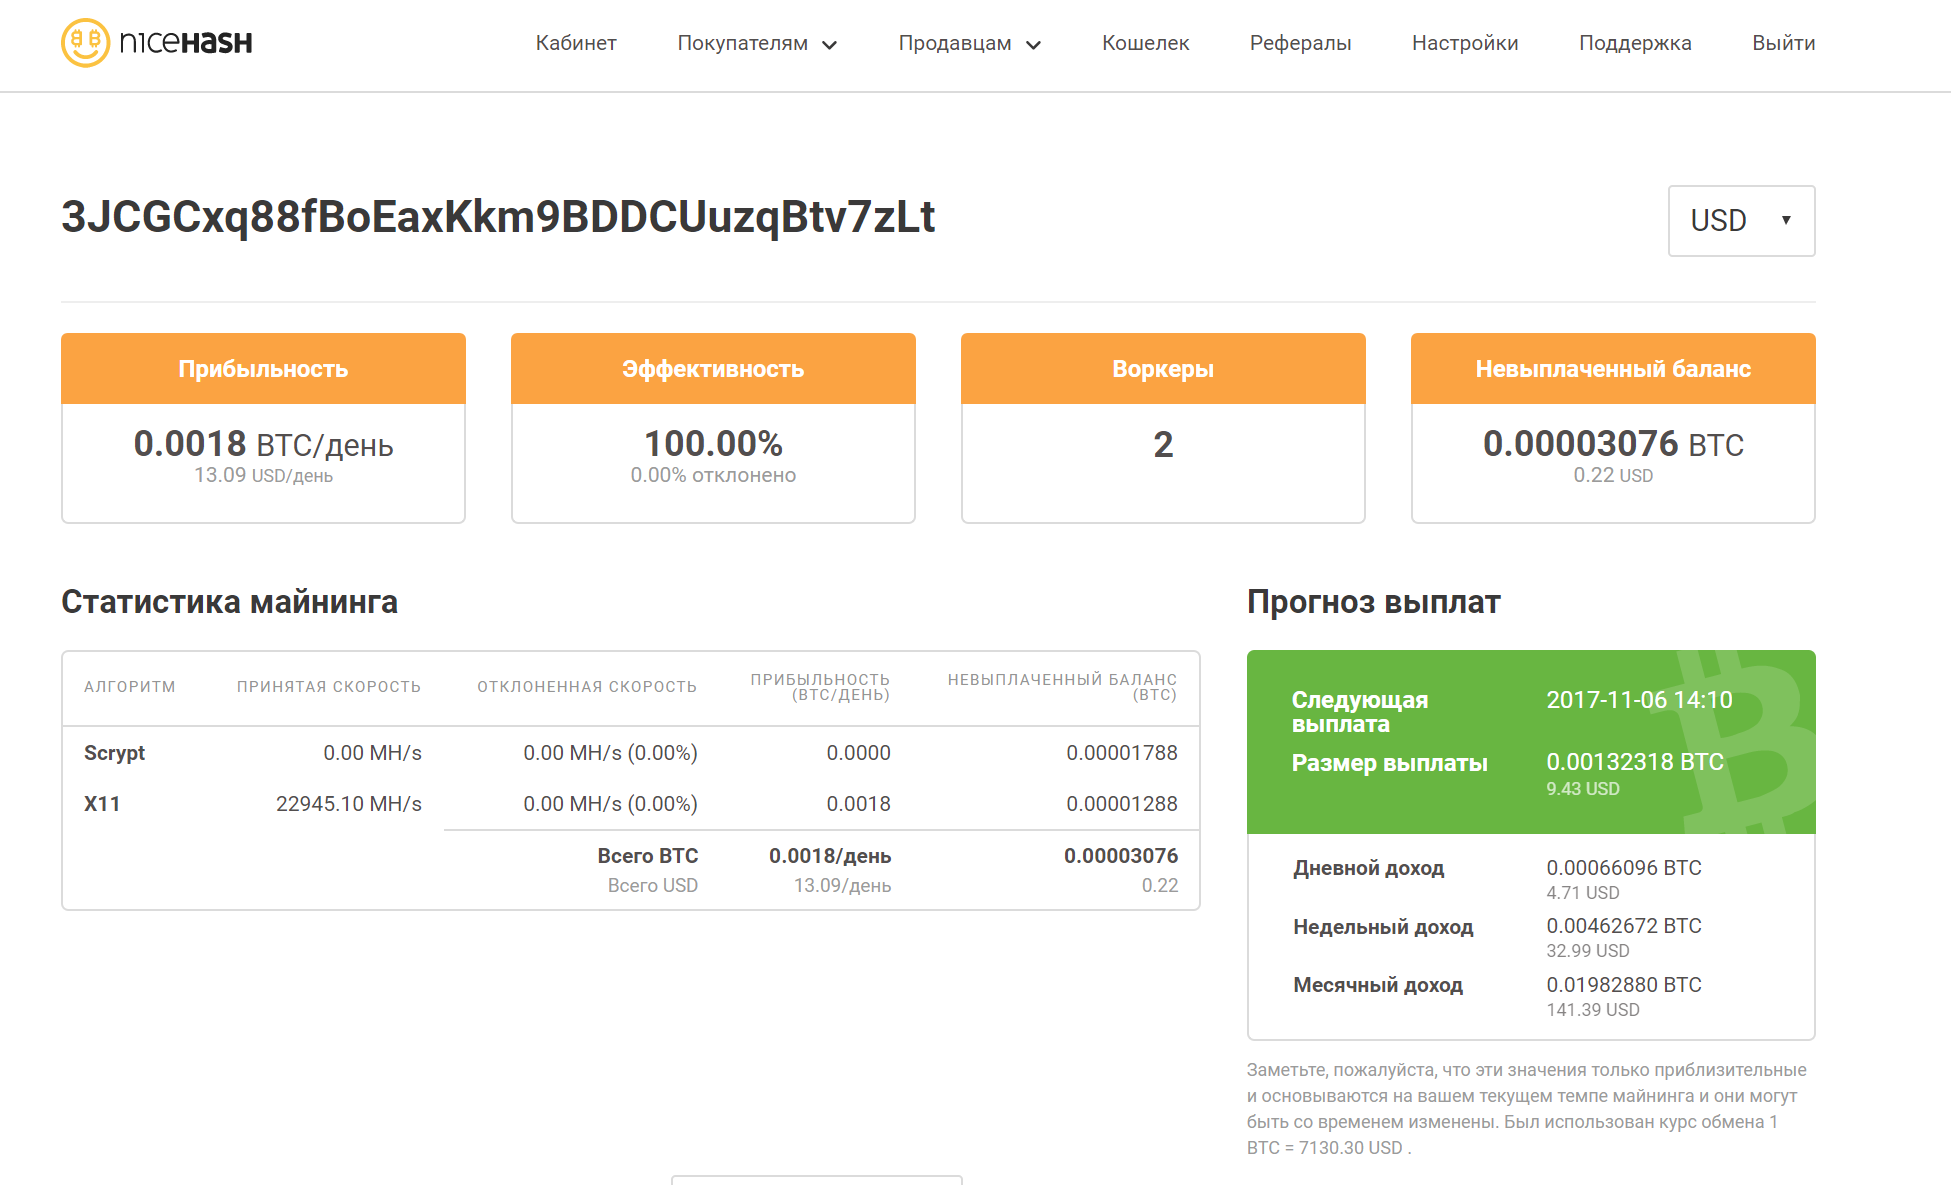Click the 0.00003076 BTC unpaid balance card value
Viewport: 1951px width, 1185px height.
1613,444
